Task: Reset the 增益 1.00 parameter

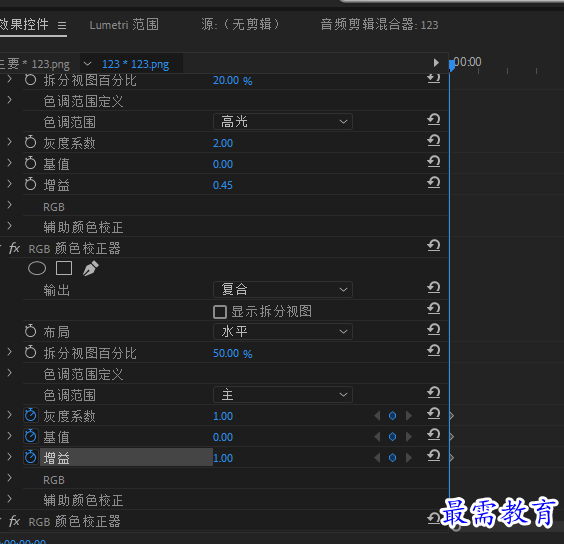Action: click(434, 455)
